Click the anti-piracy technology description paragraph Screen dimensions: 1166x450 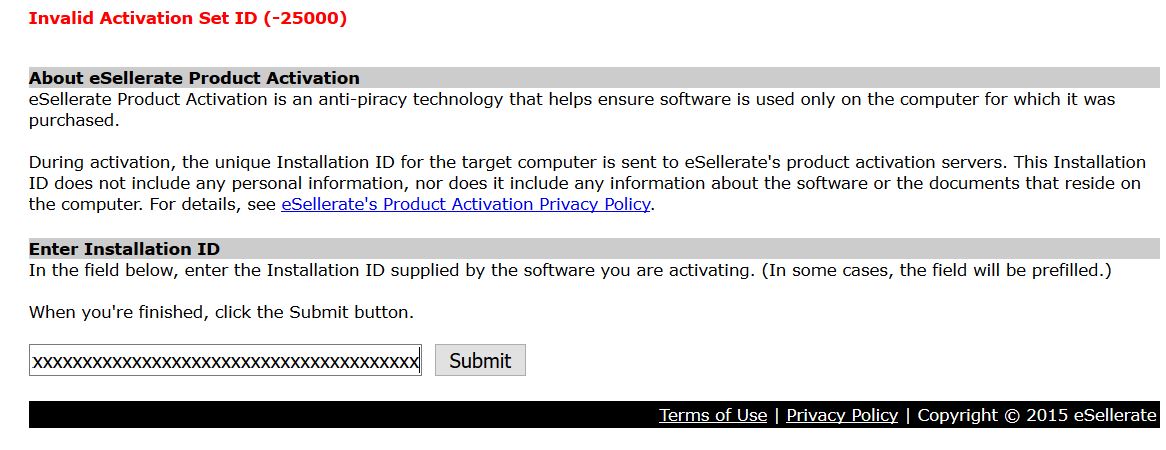(572, 109)
